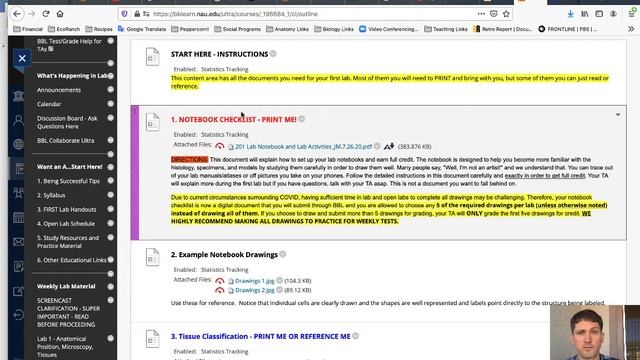Toggle Announcements menu item options circle

pyautogui.click(x=111, y=89)
